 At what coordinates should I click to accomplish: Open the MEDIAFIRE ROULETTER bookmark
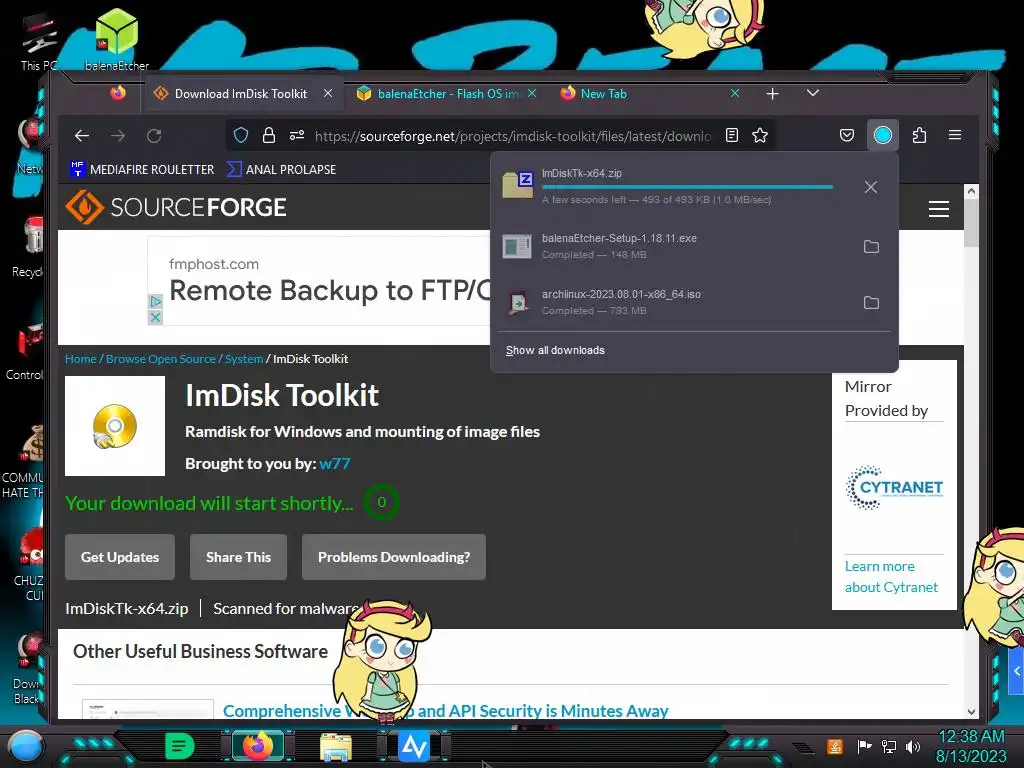click(142, 169)
